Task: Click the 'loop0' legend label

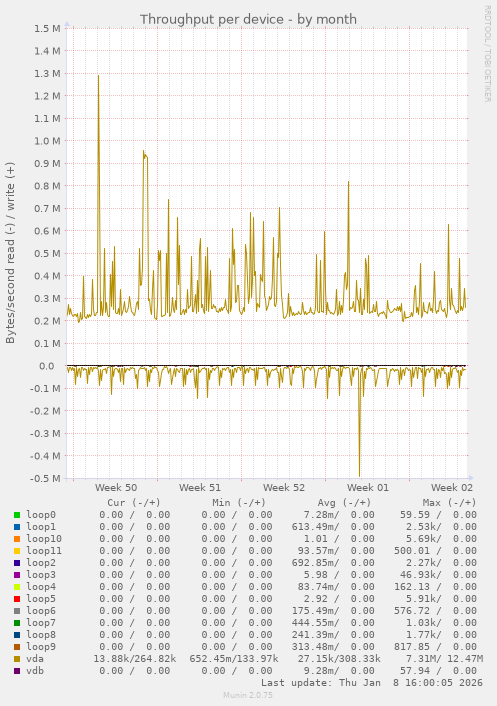Action: coord(41,515)
